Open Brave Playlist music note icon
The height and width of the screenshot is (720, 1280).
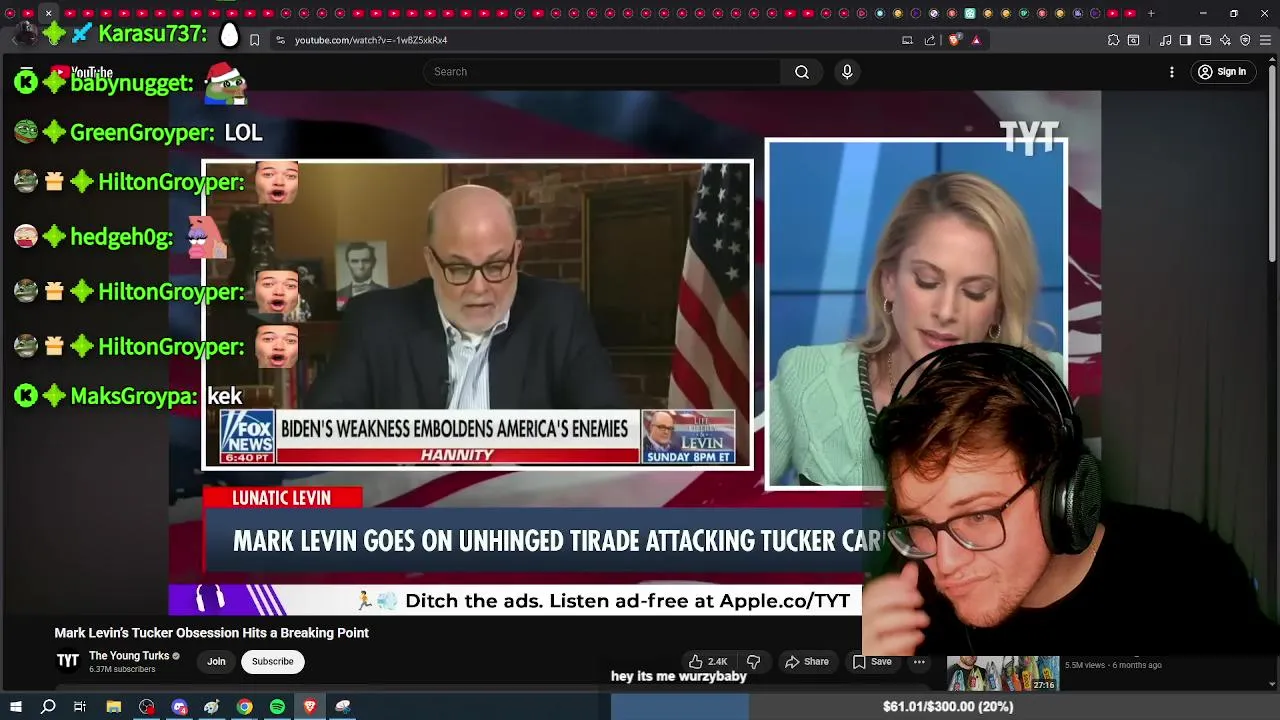pos(1165,40)
